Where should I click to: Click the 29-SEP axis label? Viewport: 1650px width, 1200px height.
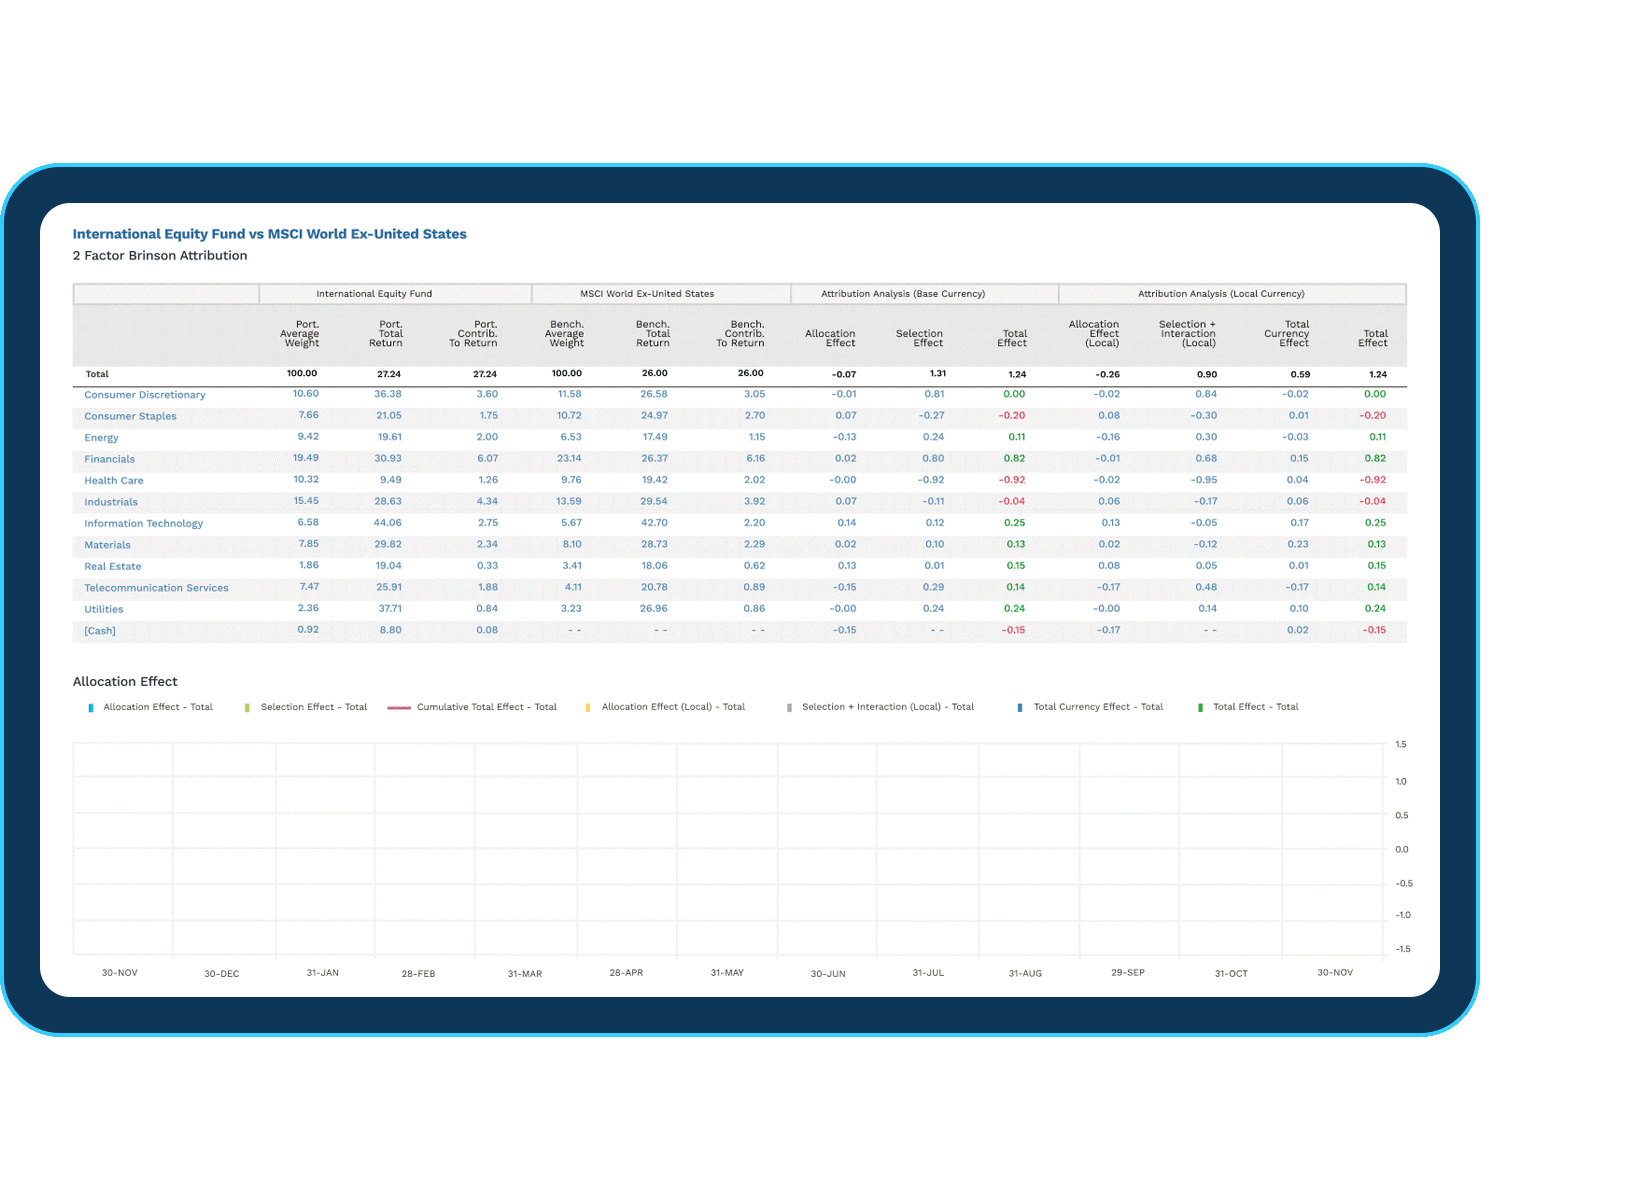1128,973
